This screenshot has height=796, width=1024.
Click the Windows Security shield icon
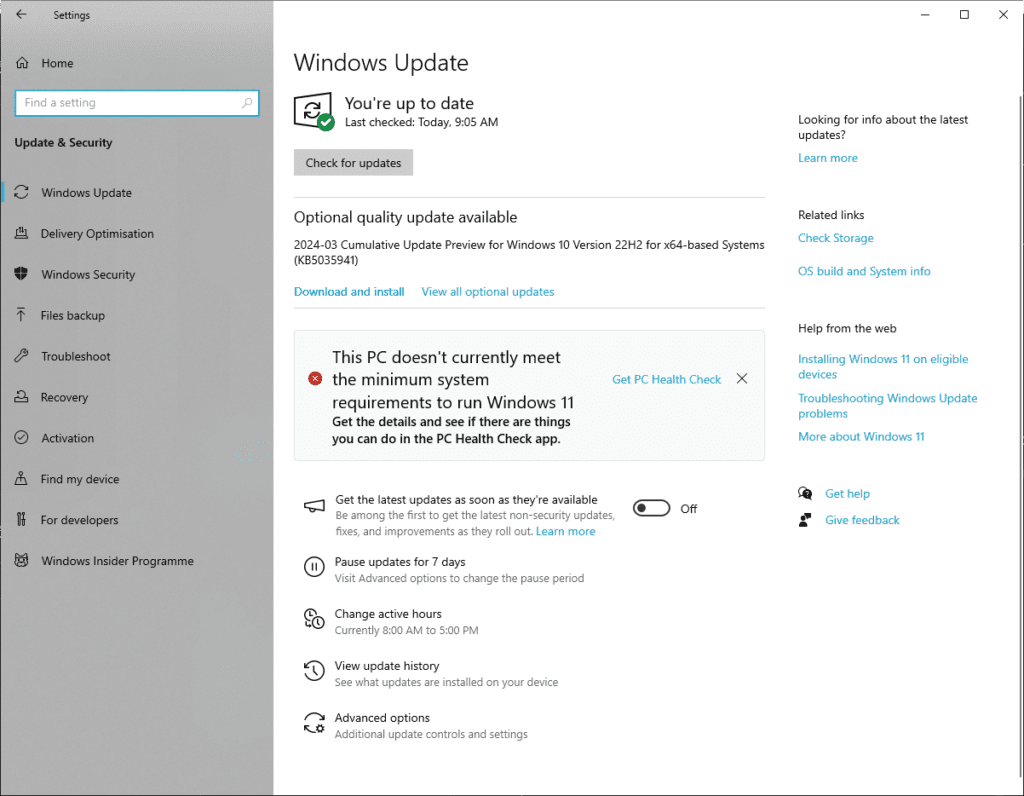[x=22, y=274]
